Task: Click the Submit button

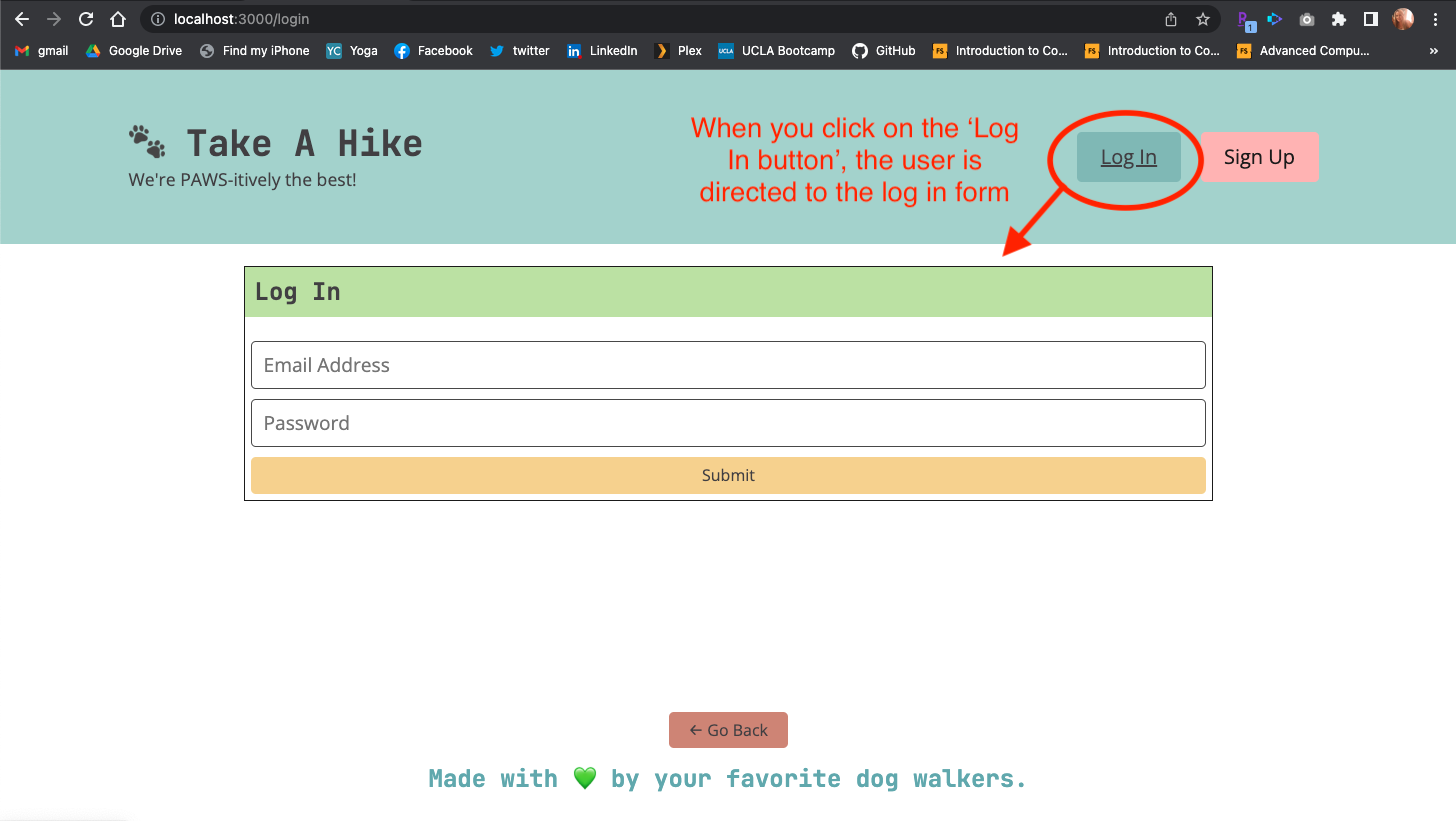Action: [x=728, y=475]
